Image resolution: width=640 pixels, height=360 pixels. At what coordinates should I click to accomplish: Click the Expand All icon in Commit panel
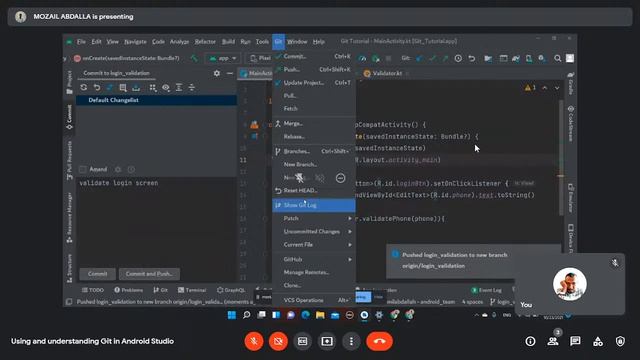click(x=179, y=87)
